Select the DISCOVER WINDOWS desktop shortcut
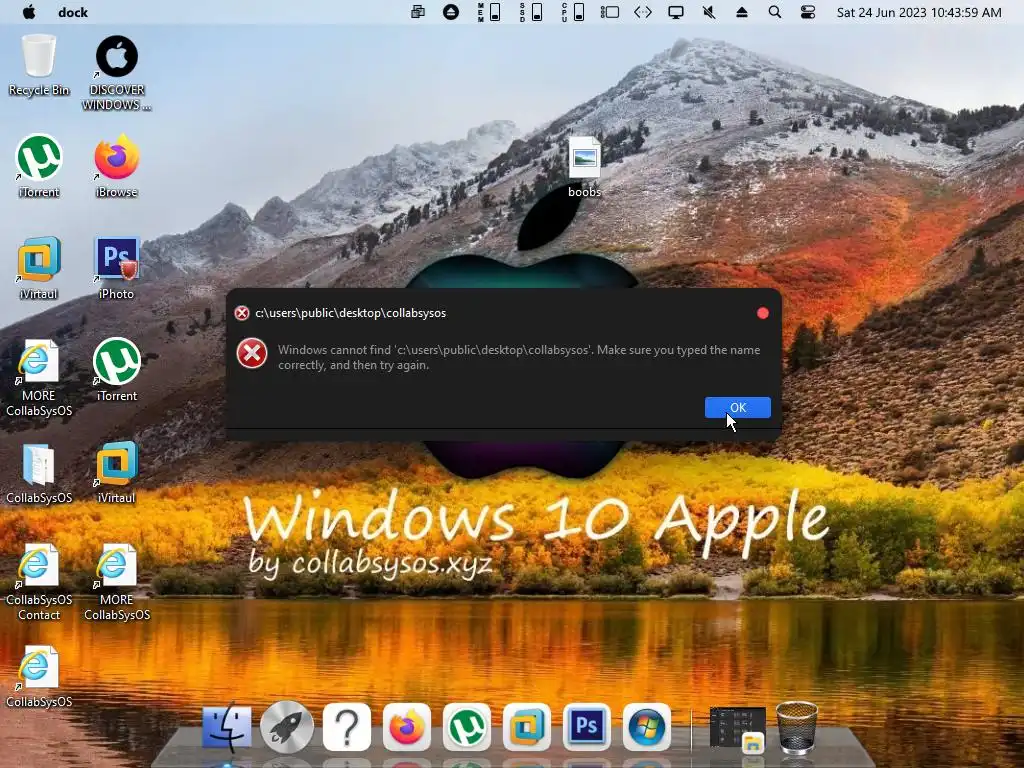Screen dimensions: 1024x768 pyautogui.click(x=116, y=73)
